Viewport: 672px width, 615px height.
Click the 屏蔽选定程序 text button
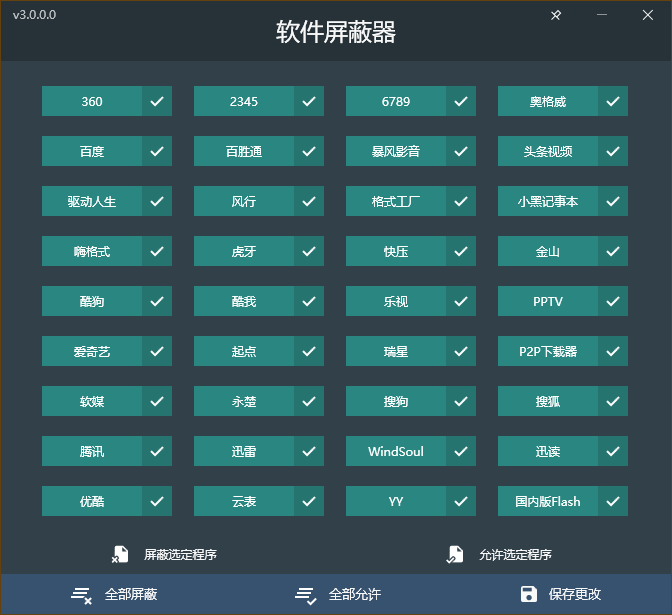coord(180,555)
